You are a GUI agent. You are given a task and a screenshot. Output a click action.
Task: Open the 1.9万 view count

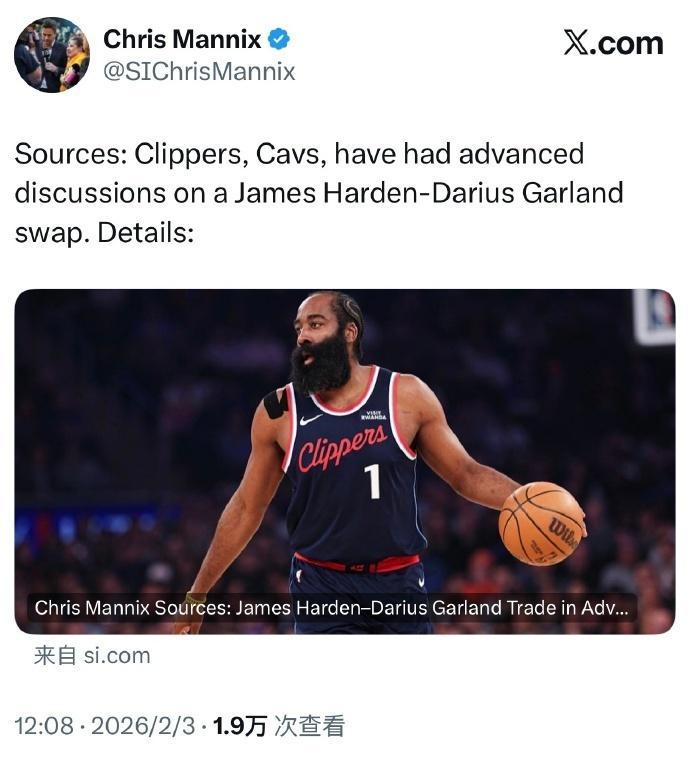[240, 726]
